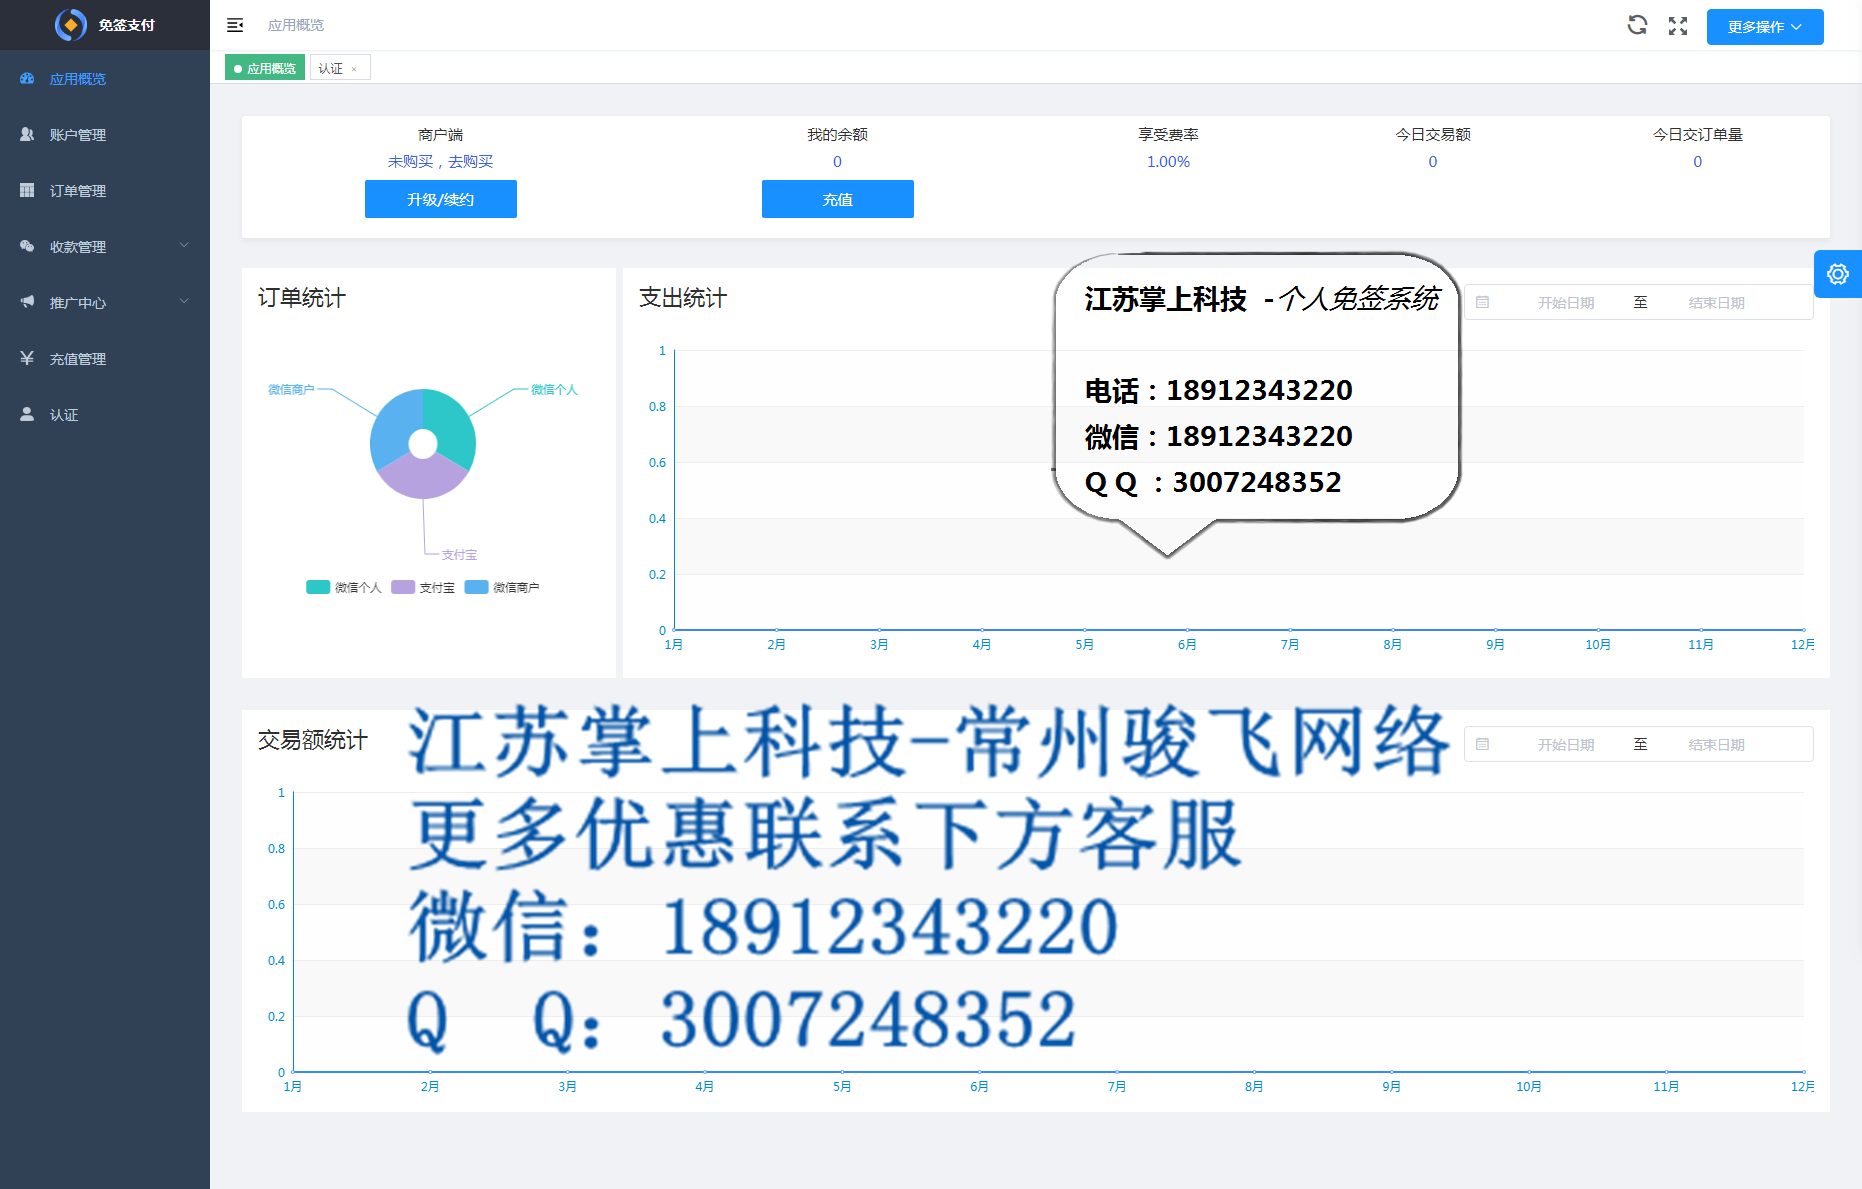Click the refresh icon in header
Image resolution: width=1862 pixels, height=1189 pixels.
(x=1637, y=26)
